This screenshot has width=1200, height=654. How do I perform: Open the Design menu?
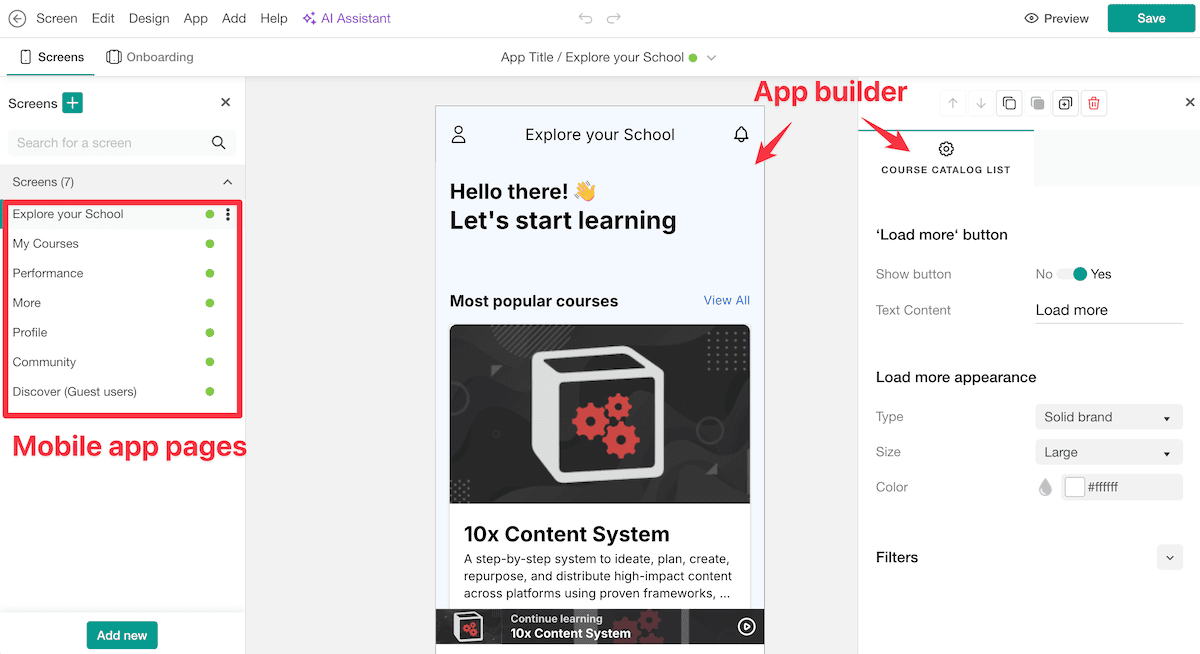[x=148, y=18]
